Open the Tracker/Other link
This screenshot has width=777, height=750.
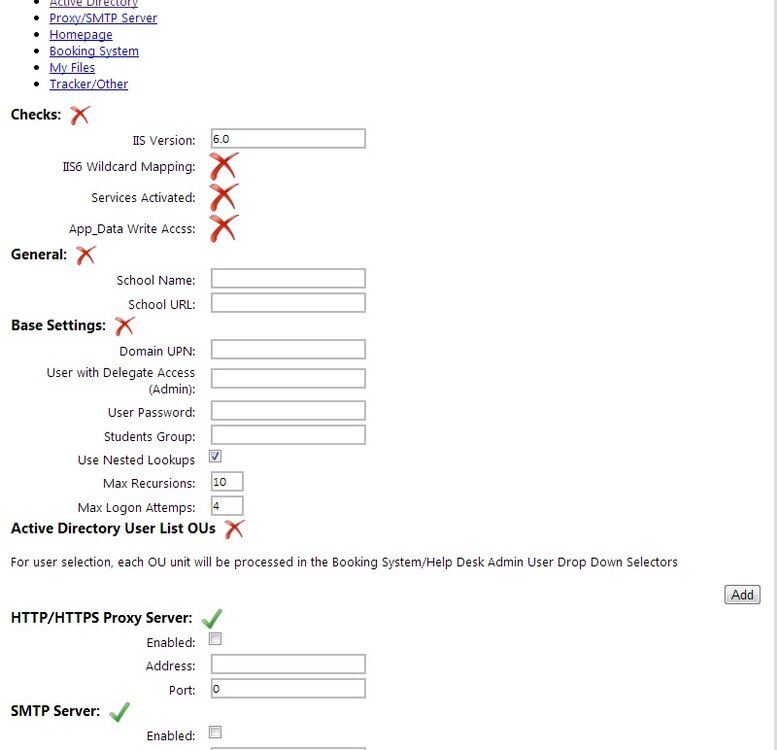coord(89,84)
